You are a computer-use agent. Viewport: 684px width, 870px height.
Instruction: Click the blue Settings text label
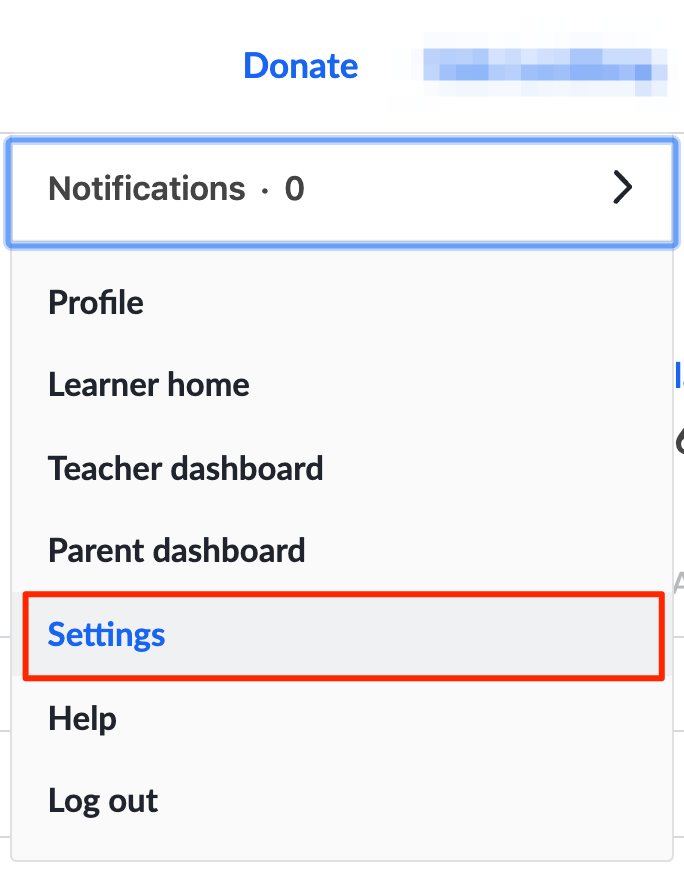pos(107,635)
